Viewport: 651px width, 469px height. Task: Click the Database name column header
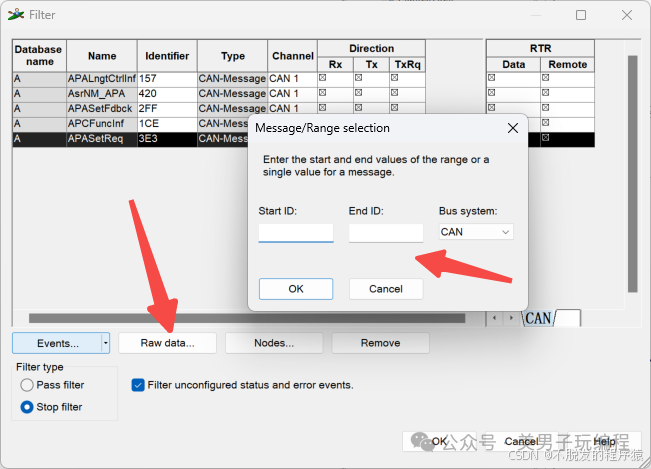[x=39, y=56]
